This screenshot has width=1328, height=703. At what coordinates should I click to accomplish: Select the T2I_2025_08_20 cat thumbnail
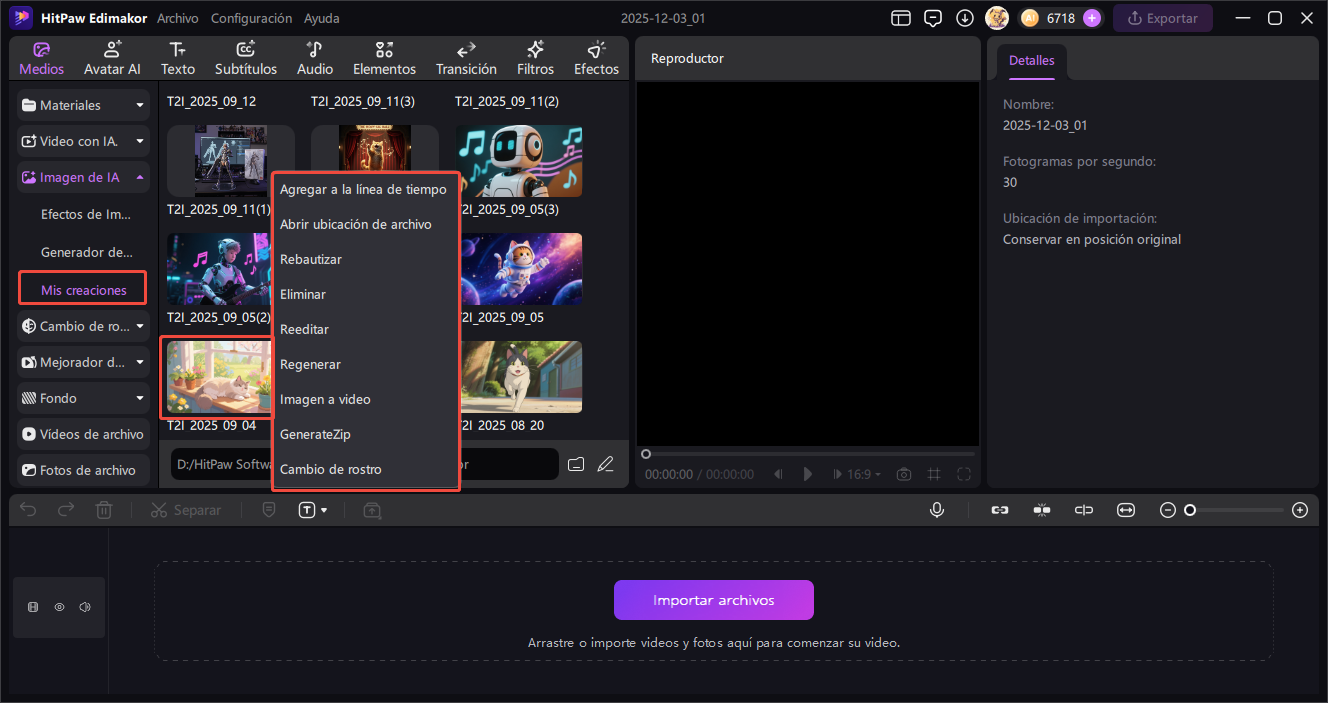pyautogui.click(x=519, y=377)
